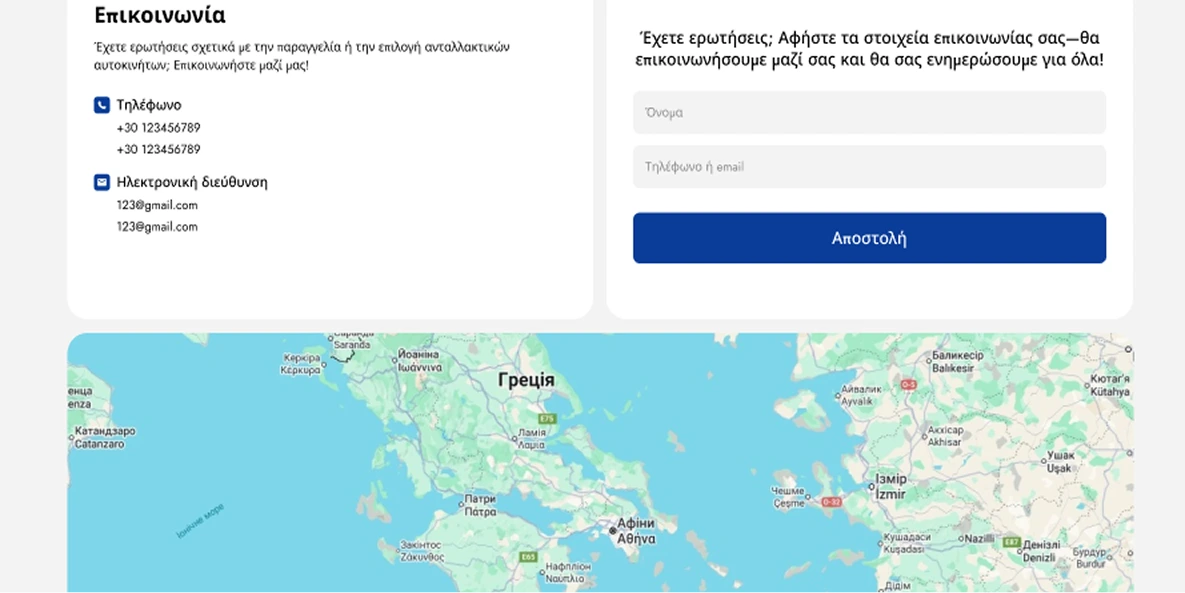Click the E75 highway shield on map

tap(546, 418)
